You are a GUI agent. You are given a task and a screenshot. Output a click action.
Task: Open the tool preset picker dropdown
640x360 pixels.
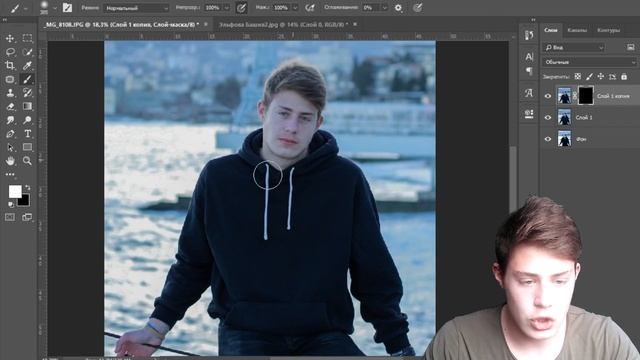(25, 8)
